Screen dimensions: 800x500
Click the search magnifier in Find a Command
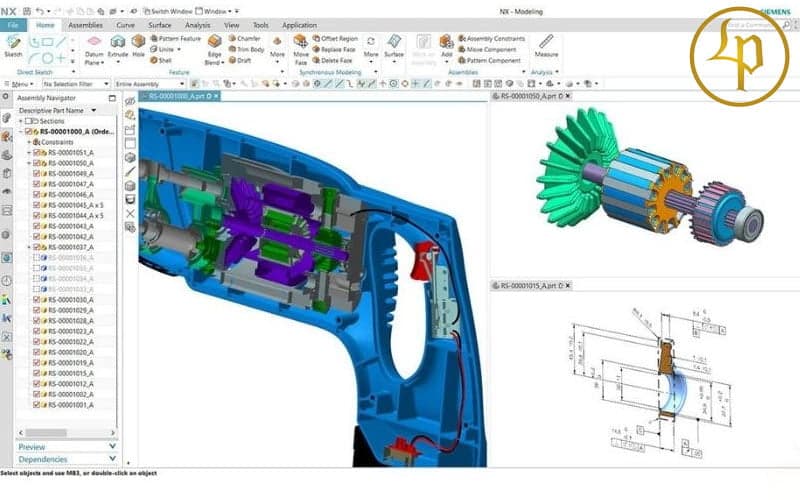[x=786, y=25]
